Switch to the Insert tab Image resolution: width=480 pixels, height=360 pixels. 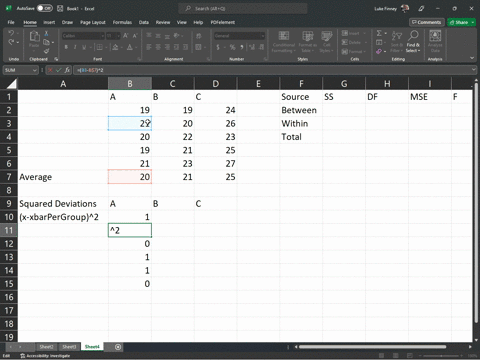coord(49,22)
